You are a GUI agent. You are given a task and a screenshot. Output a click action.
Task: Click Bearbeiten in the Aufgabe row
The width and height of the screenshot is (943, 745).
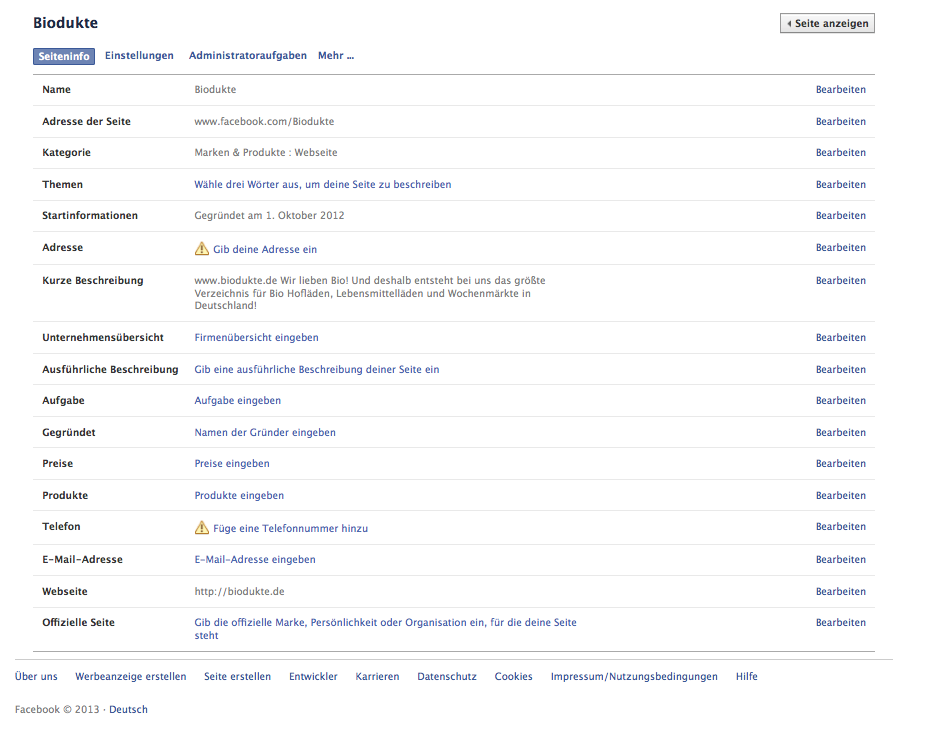[840, 400]
